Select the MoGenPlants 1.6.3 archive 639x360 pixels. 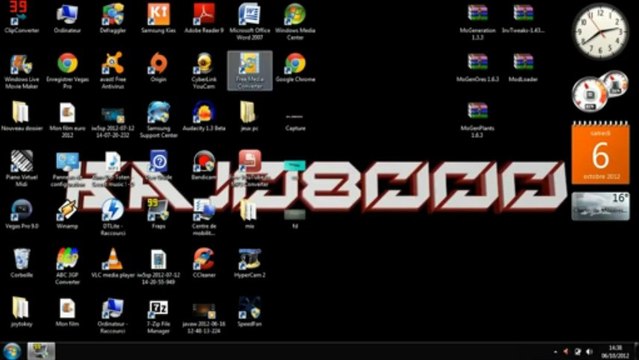[x=478, y=119]
